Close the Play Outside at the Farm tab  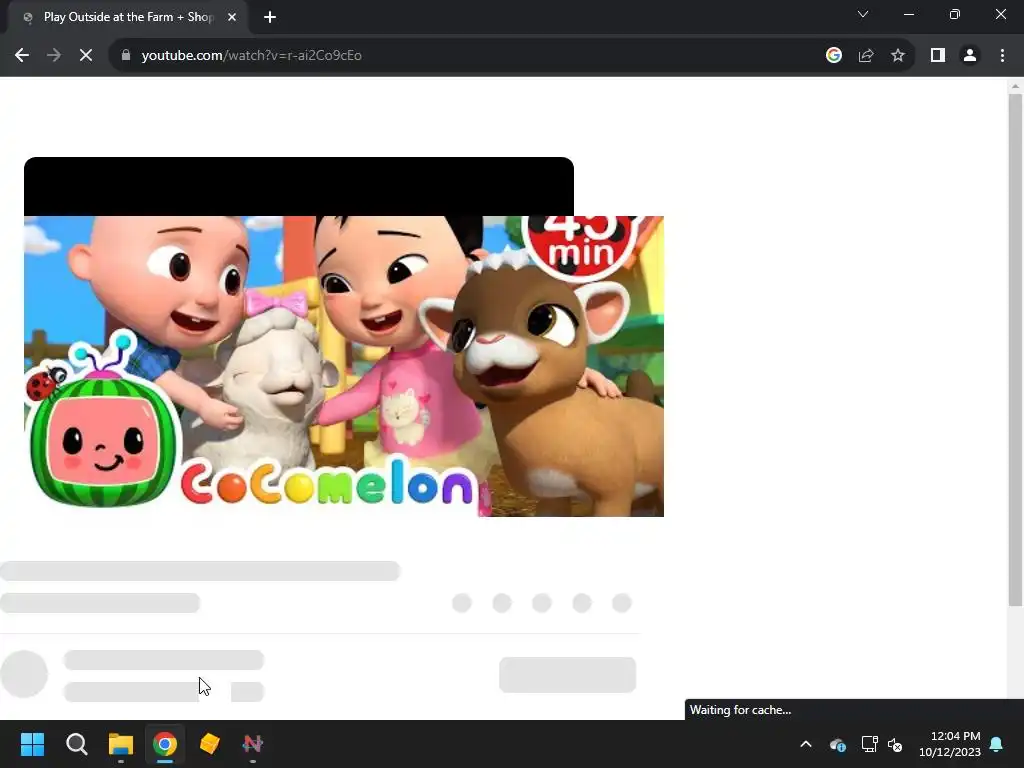click(x=232, y=18)
